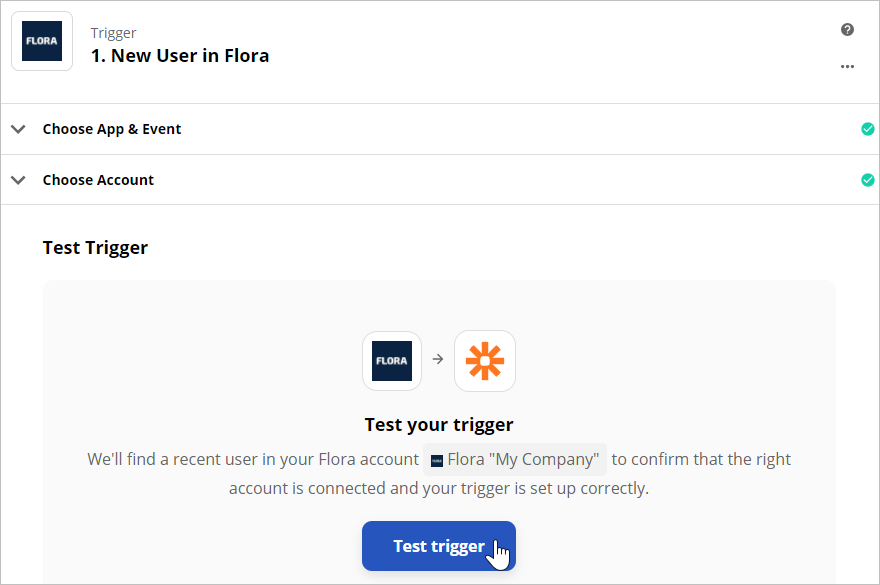Viewport: 880px width, 585px height.
Task: Click the arrow between Flora and Zapier
Action: tap(438, 359)
